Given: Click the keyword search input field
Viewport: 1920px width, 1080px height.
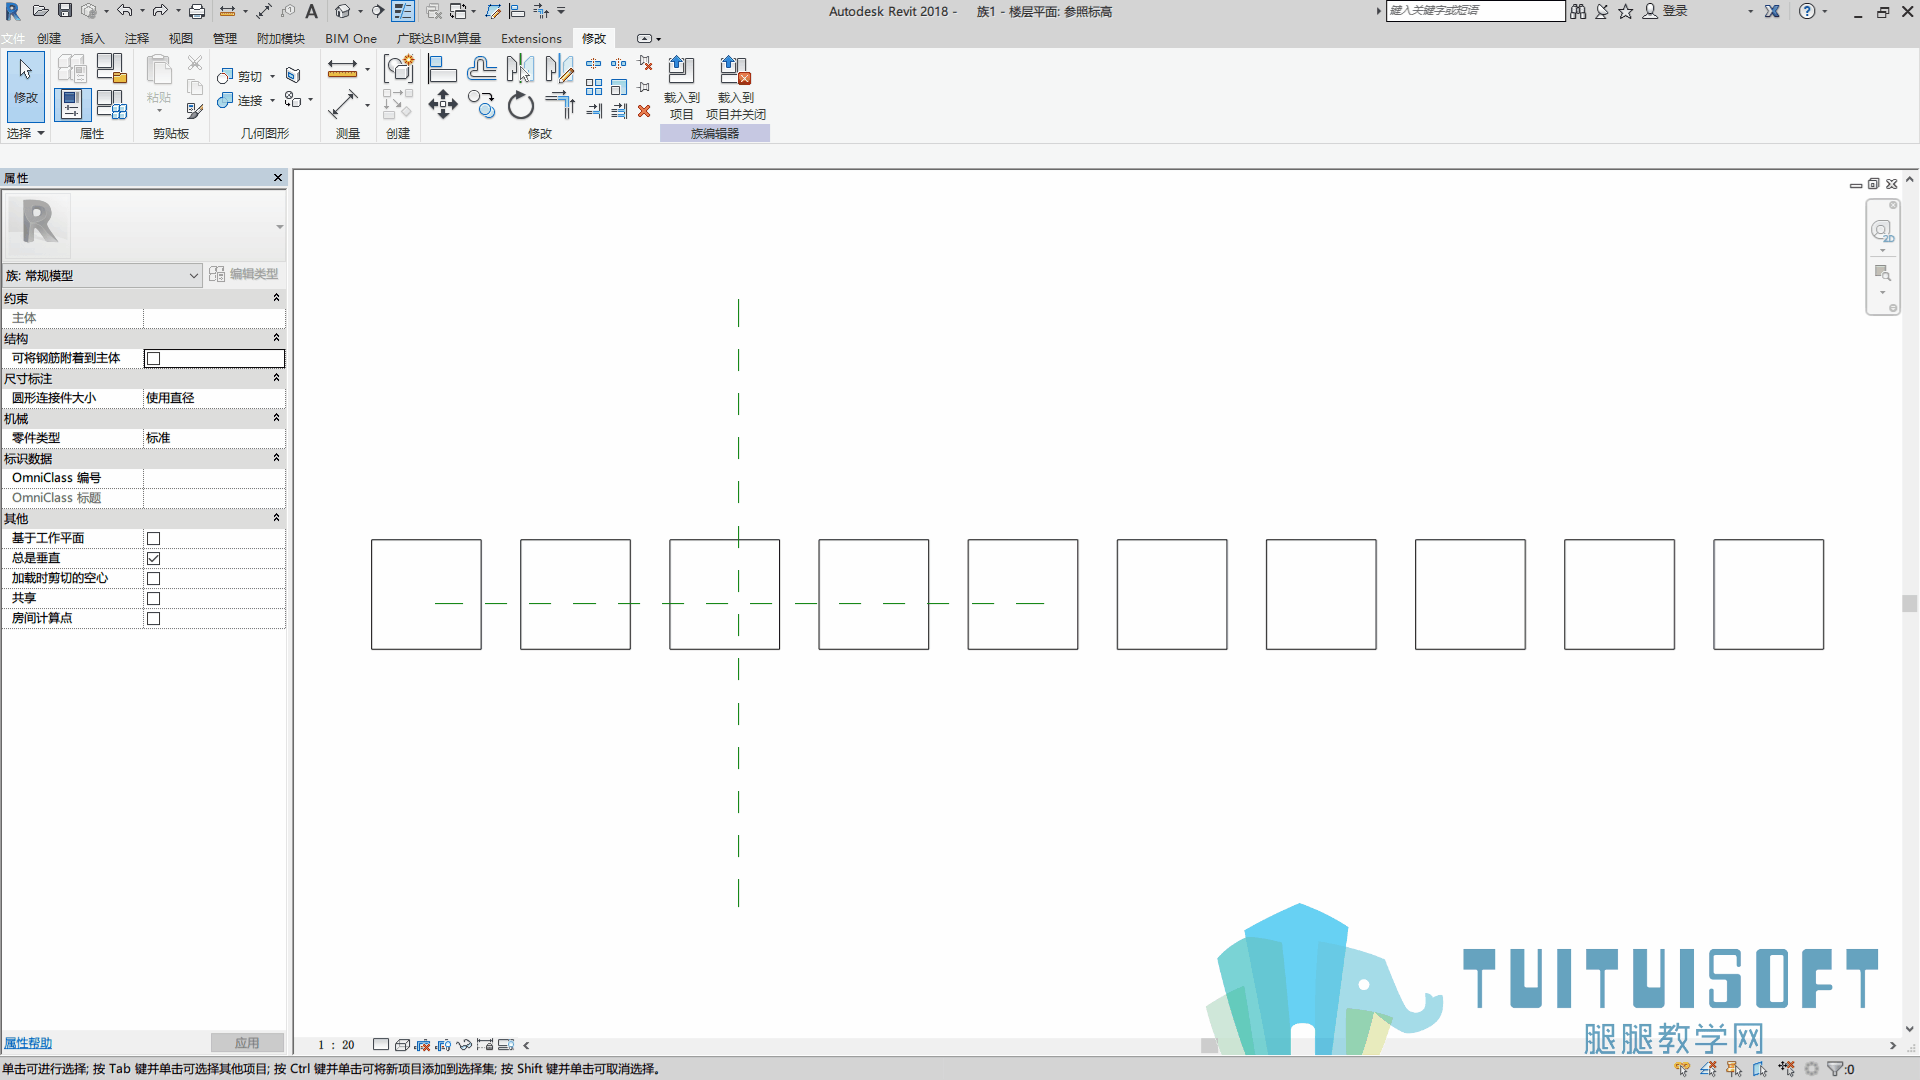Looking at the screenshot, I should click(1475, 11).
